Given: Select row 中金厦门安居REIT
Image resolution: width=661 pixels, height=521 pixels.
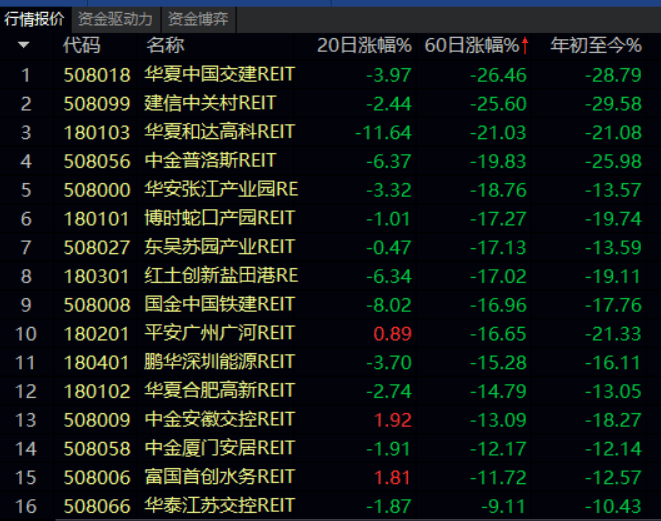Looking at the screenshot, I should pyautogui.click(x=330, y=448).
